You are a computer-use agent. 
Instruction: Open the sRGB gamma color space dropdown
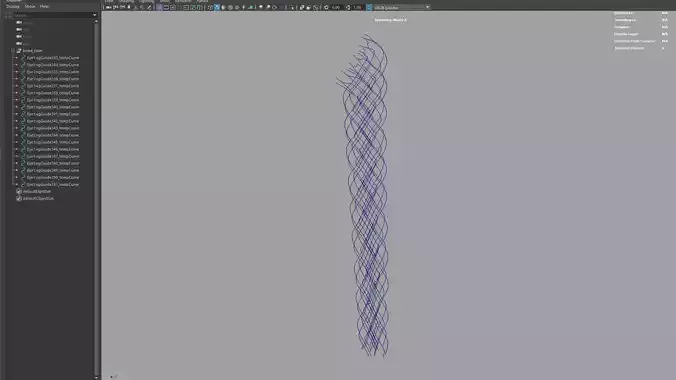(x=402, y=7)
